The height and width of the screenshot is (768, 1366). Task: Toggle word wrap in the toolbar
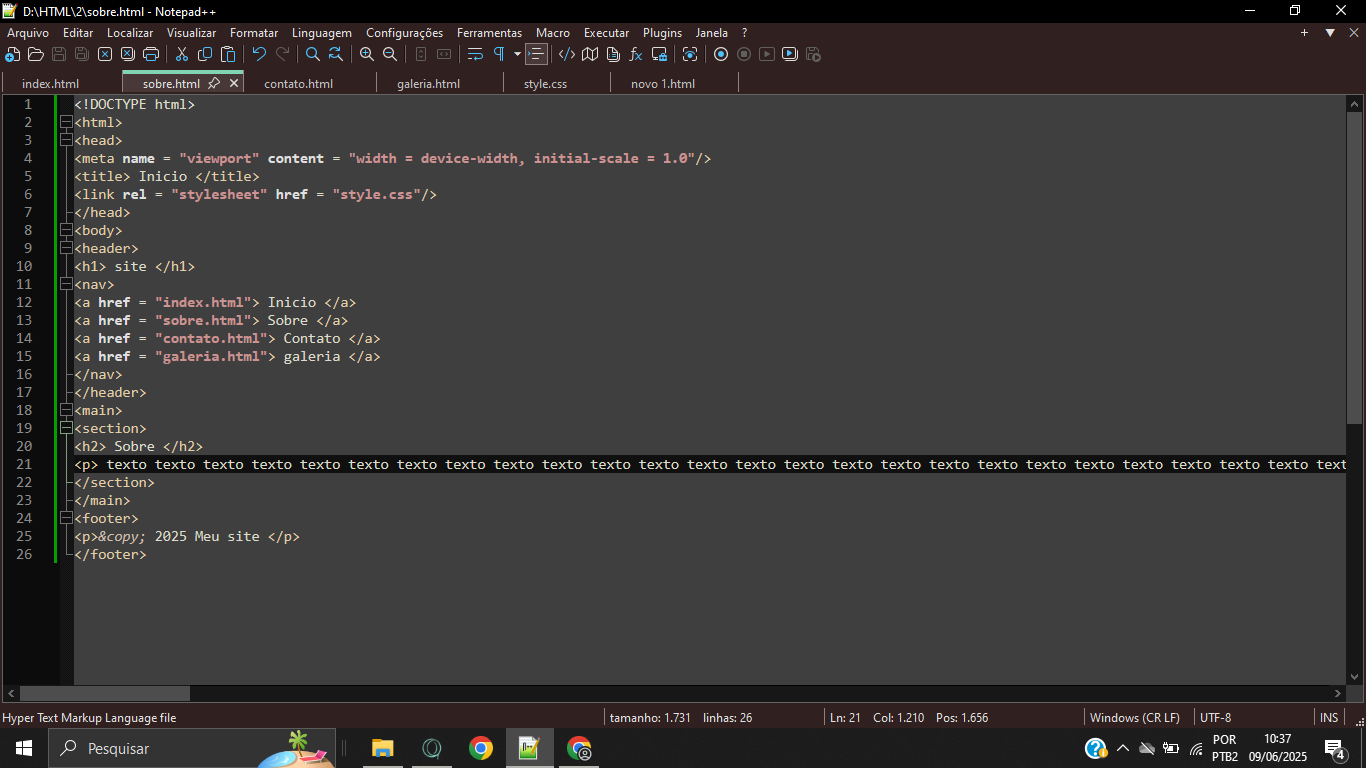(475, 54)
